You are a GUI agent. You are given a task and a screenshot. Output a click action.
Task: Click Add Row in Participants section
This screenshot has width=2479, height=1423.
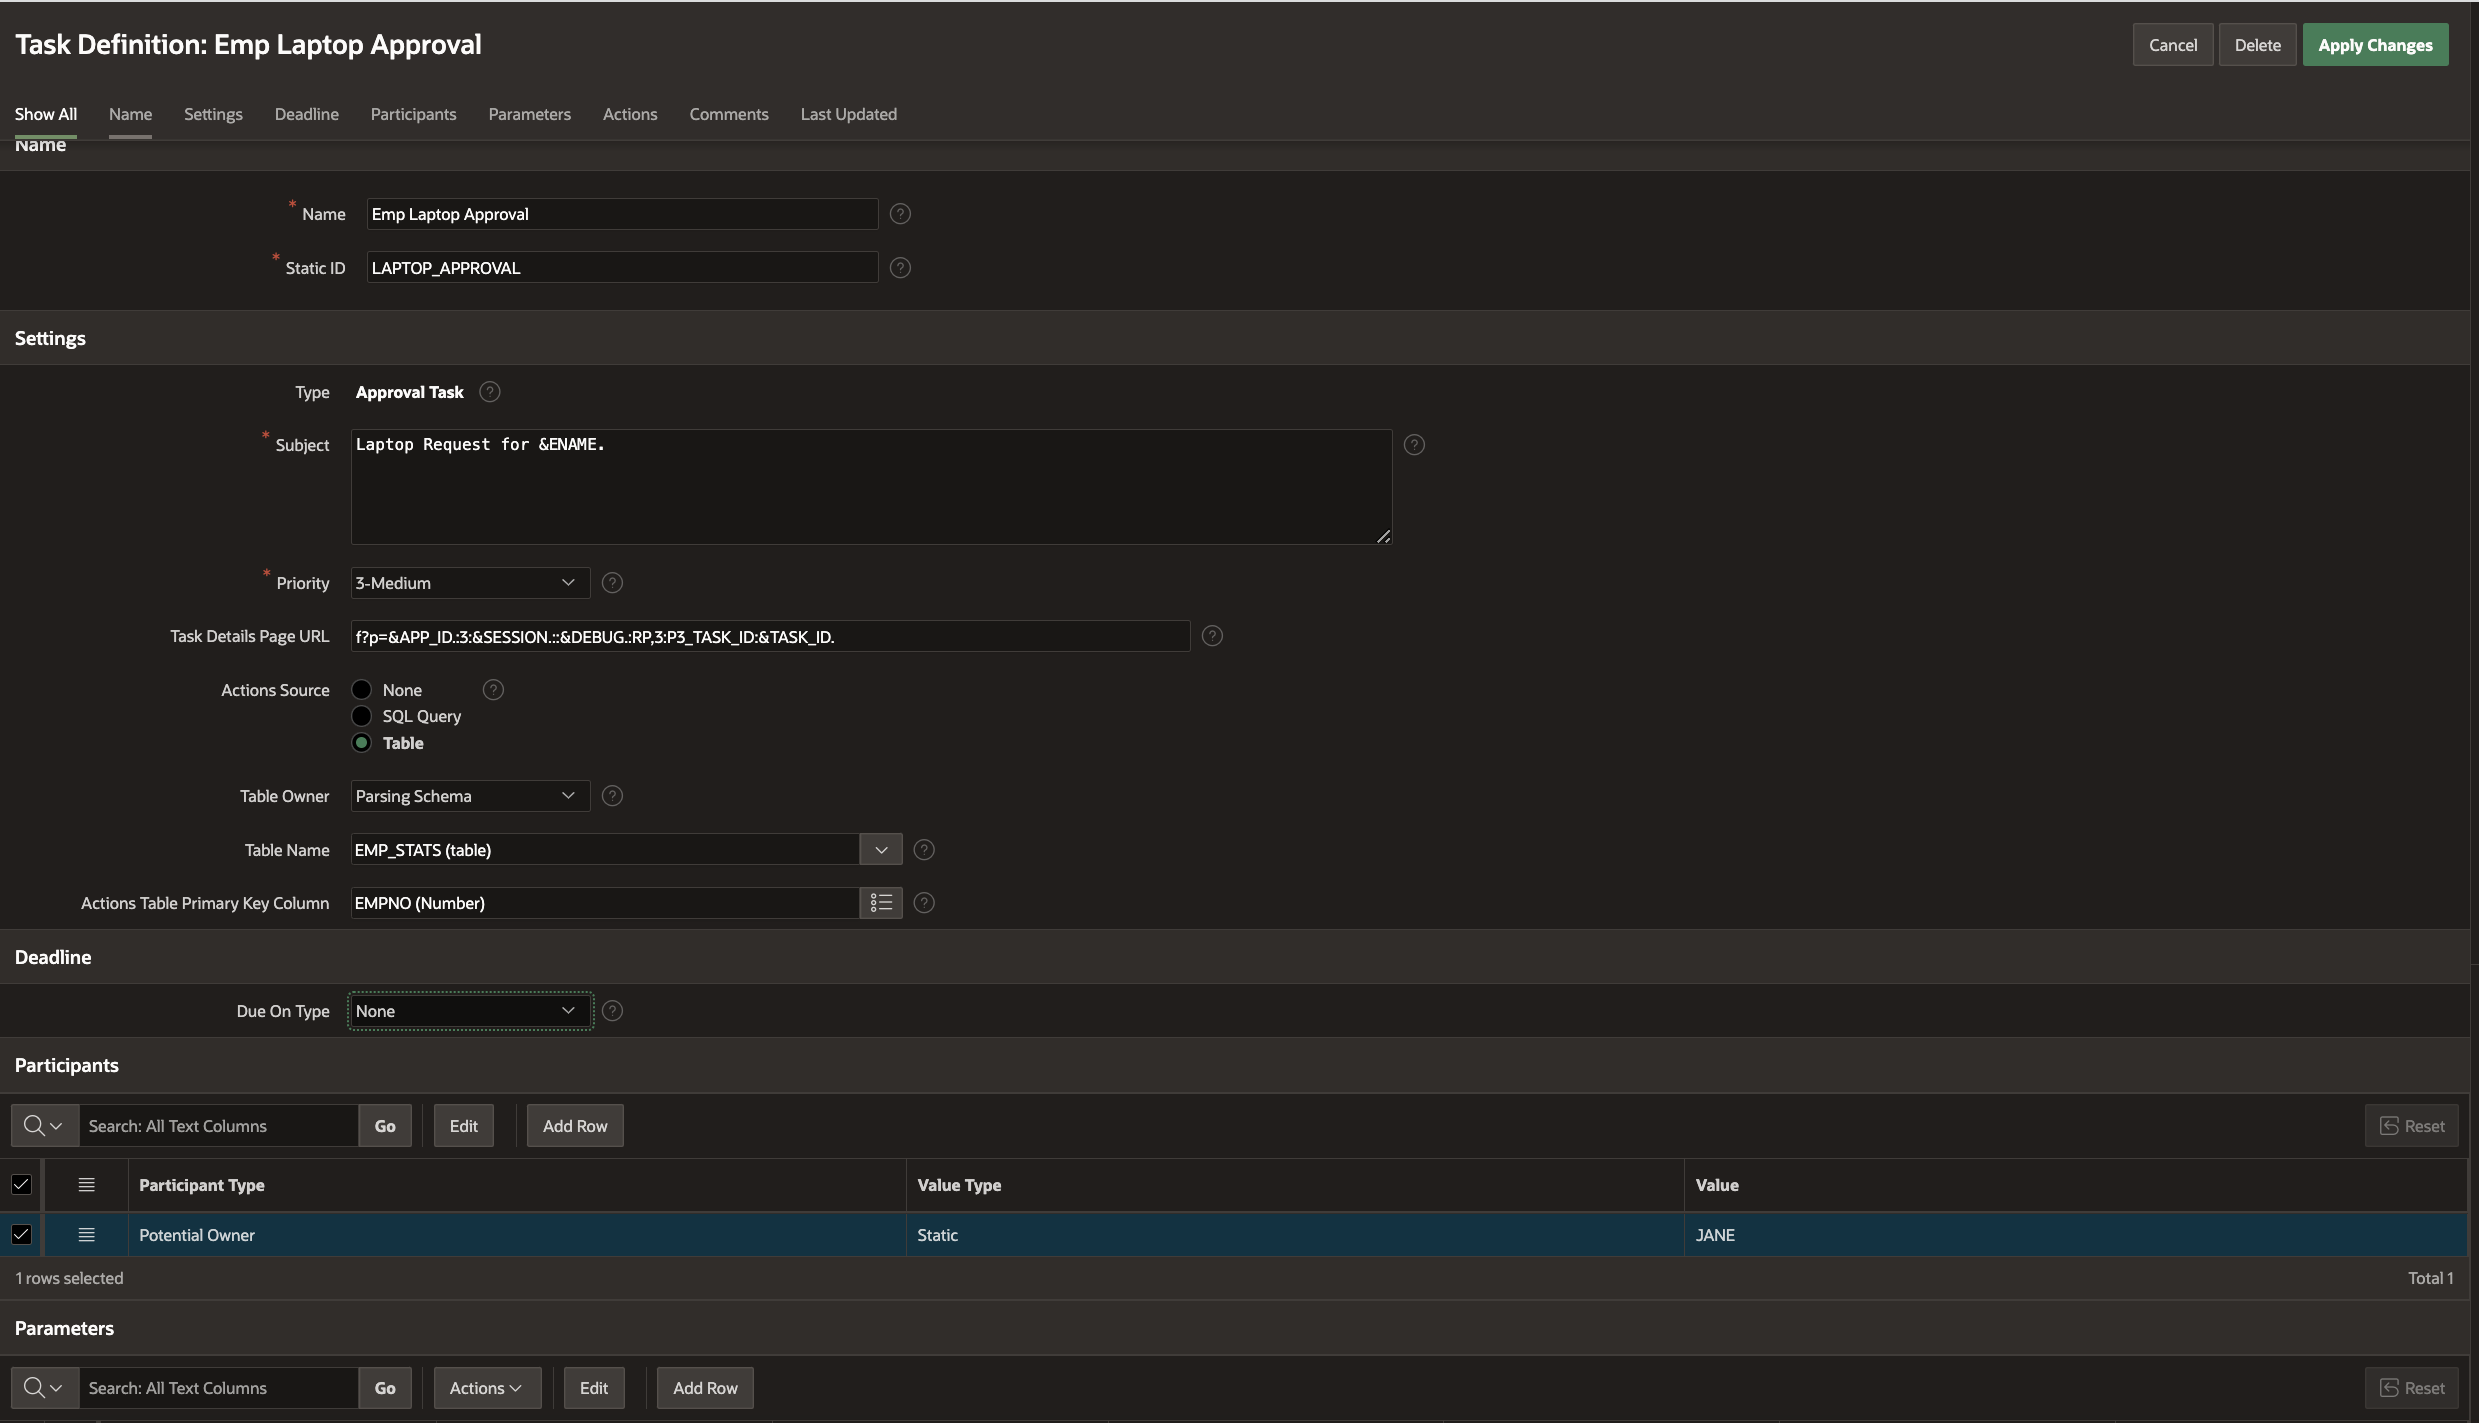point(575,1126)
